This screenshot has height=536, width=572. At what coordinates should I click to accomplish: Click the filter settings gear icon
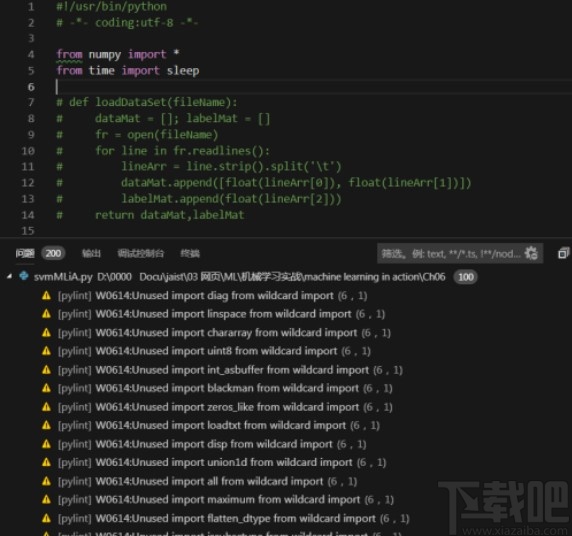tap(531, 253)
